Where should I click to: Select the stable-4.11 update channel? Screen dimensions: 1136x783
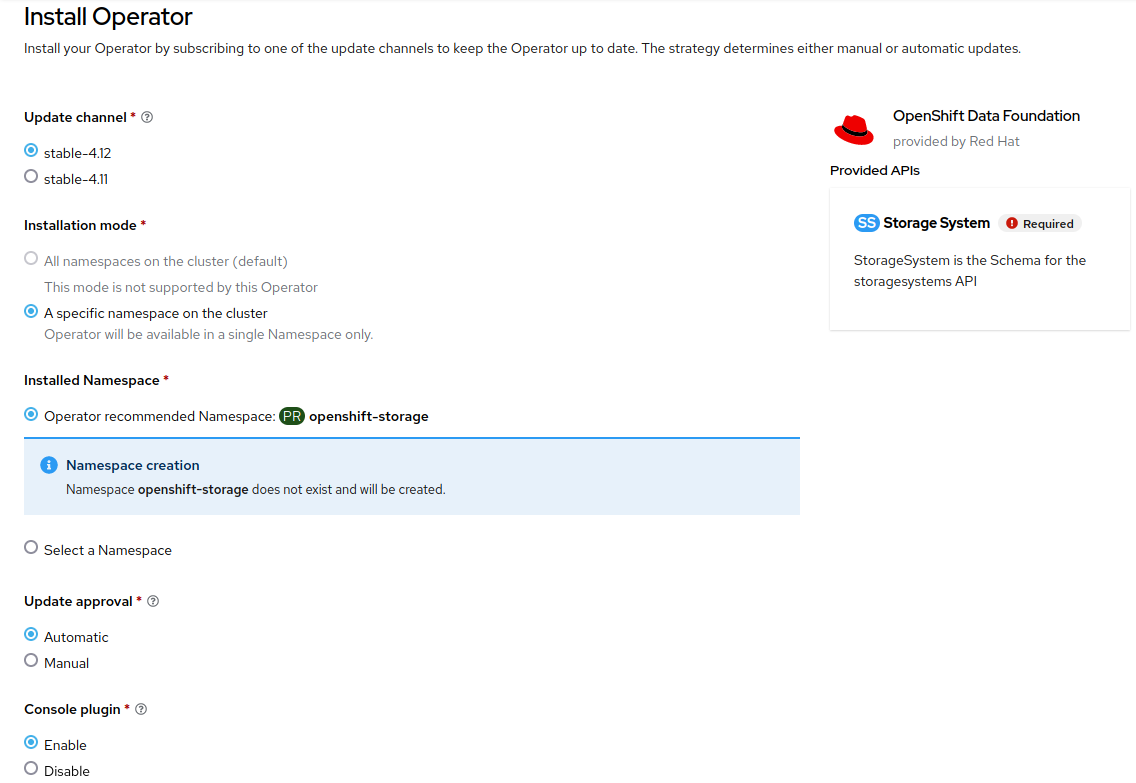click(x=30, y=178)
